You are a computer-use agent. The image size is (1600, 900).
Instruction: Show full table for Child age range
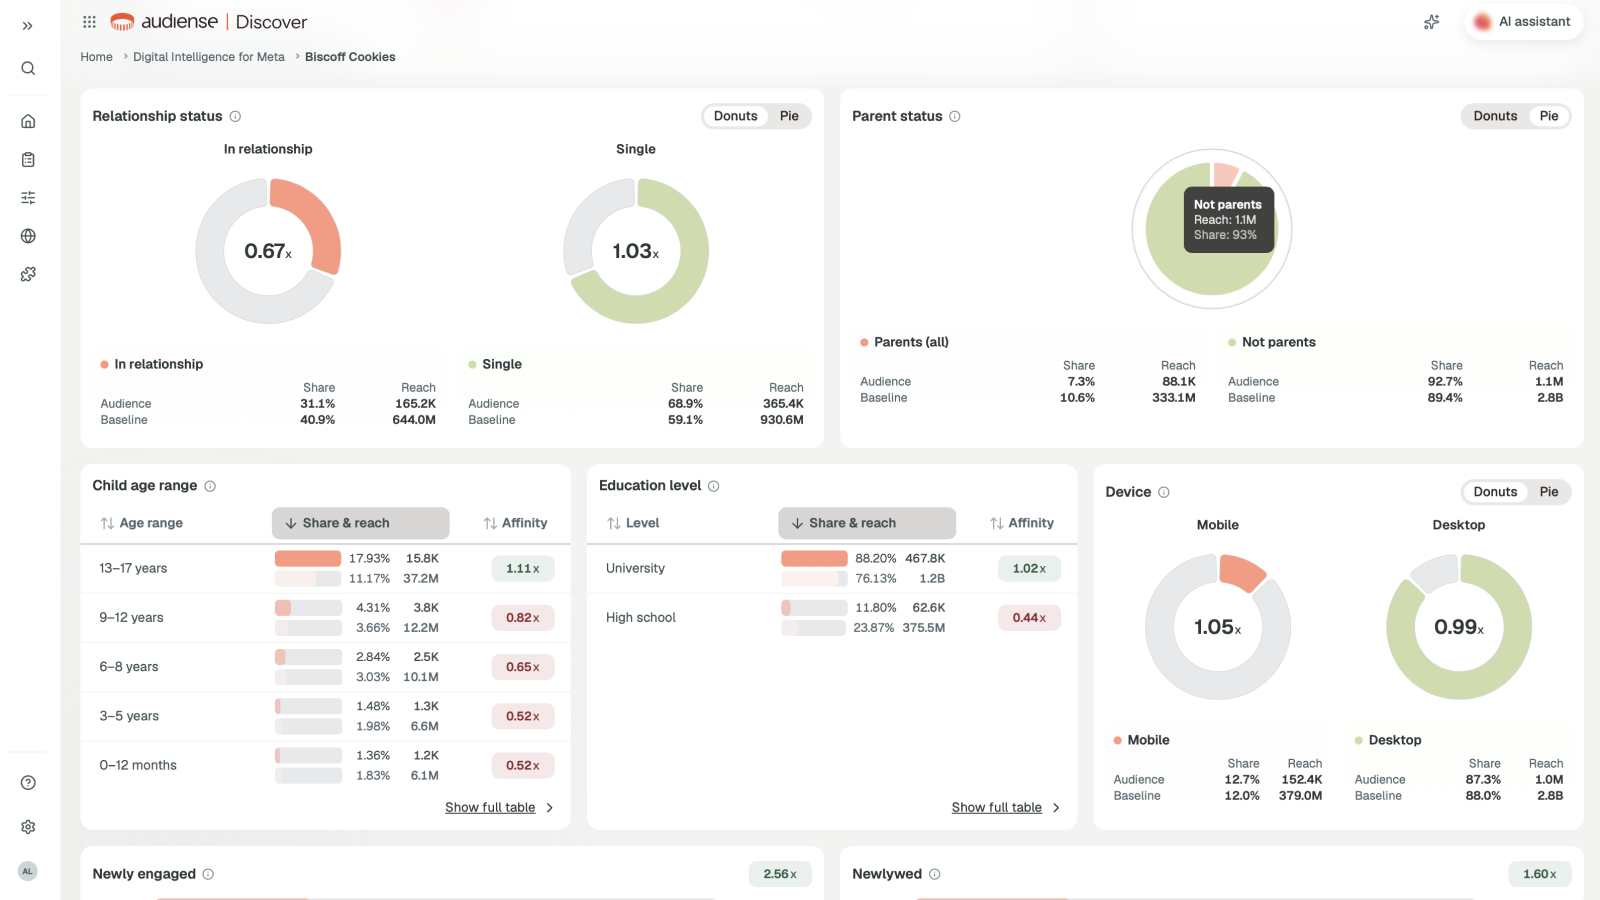tap(499, 808)
